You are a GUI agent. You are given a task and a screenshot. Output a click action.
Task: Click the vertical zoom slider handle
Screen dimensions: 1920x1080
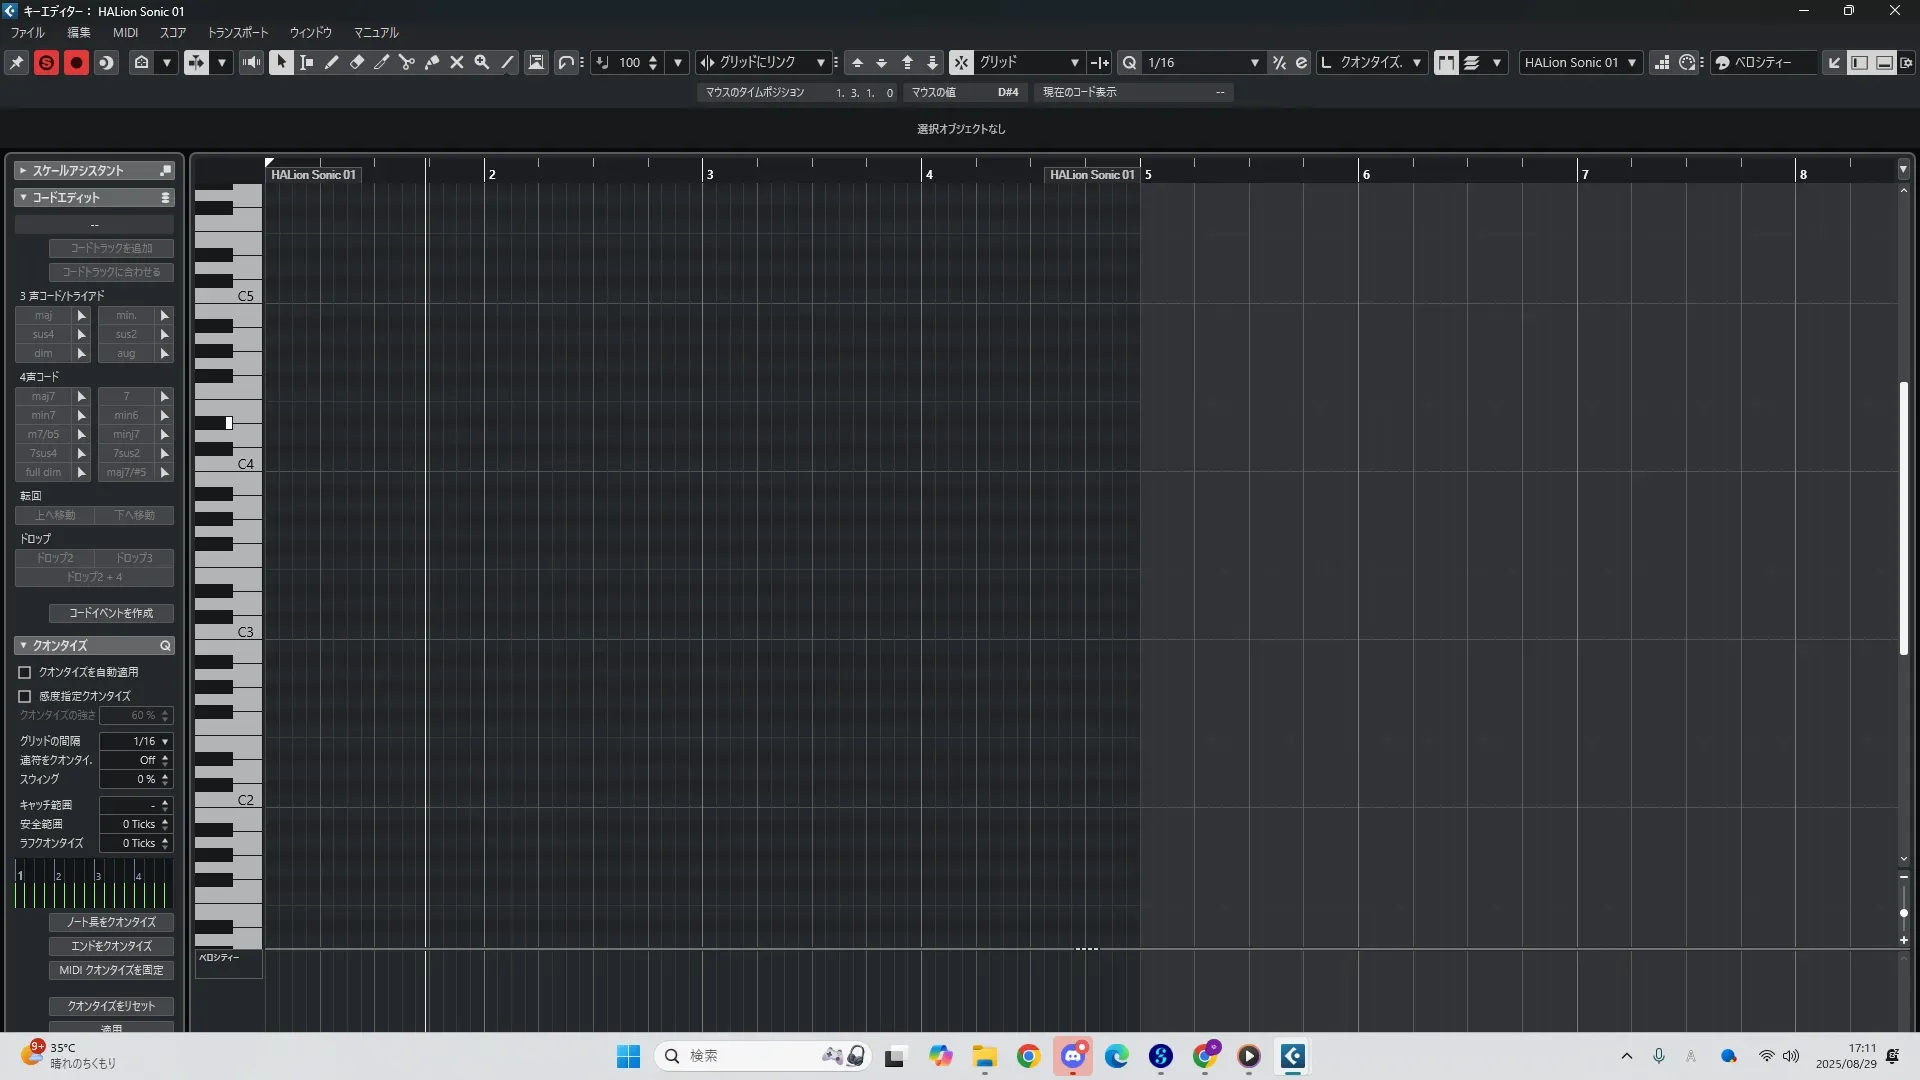pos(1903,913)
